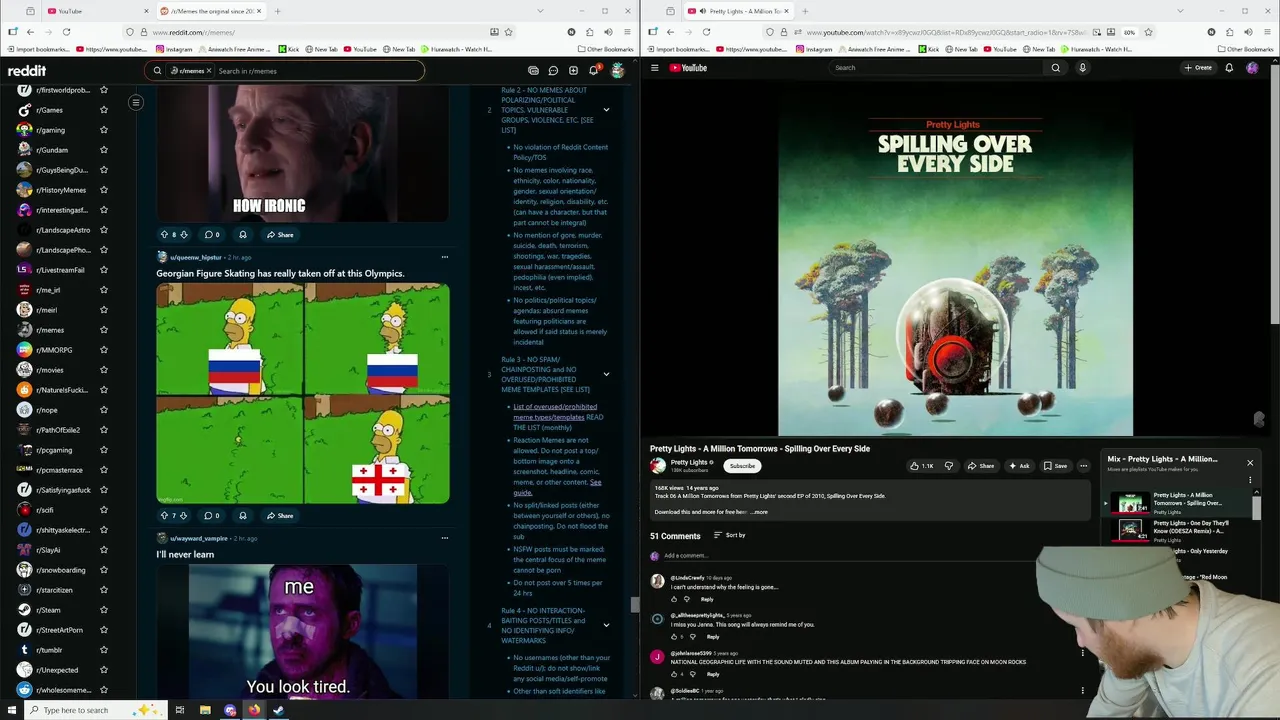Open overflow menu on queenw_hipstur post
Image resolution: width=1280 pixels, height=720 pixels.
[x=445, y=257]
